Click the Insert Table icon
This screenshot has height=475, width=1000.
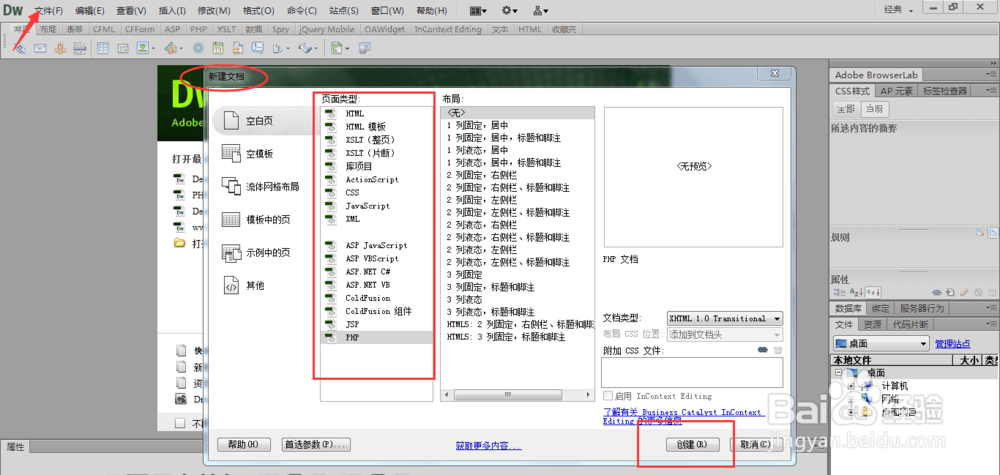[x=103, y=48]
